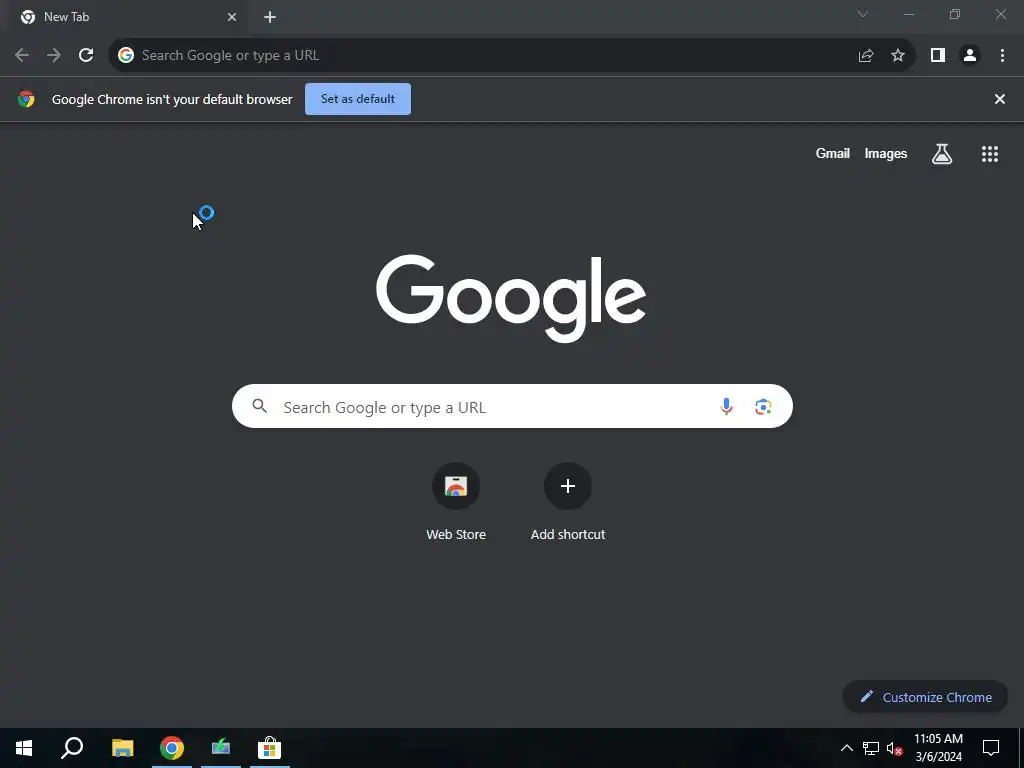The width and height of the screenshot is (1024, 768).
Task: Open Search Labs flask icon
Action: click(x=942, y=153)
